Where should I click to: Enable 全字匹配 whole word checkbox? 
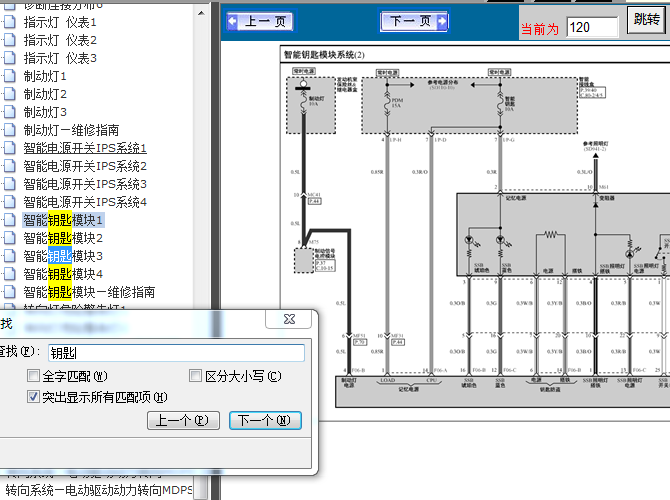pos(33,376)
